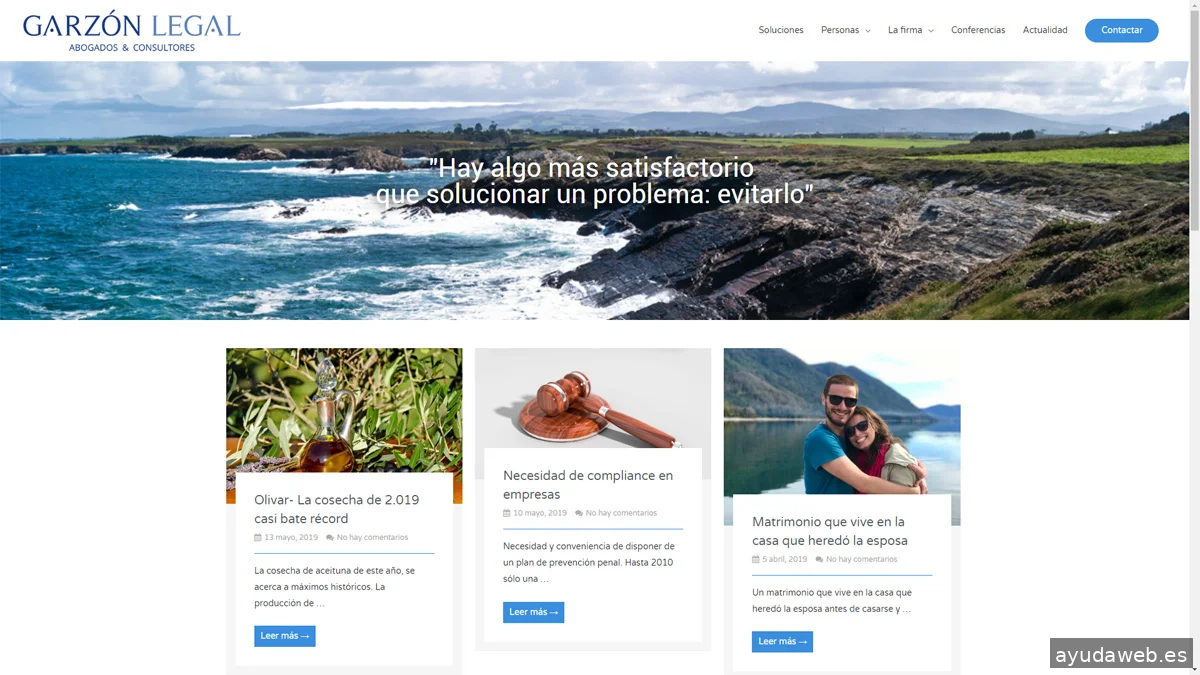Open the Soluciones menu item
1200x675 pixels.
click(781, 30)
